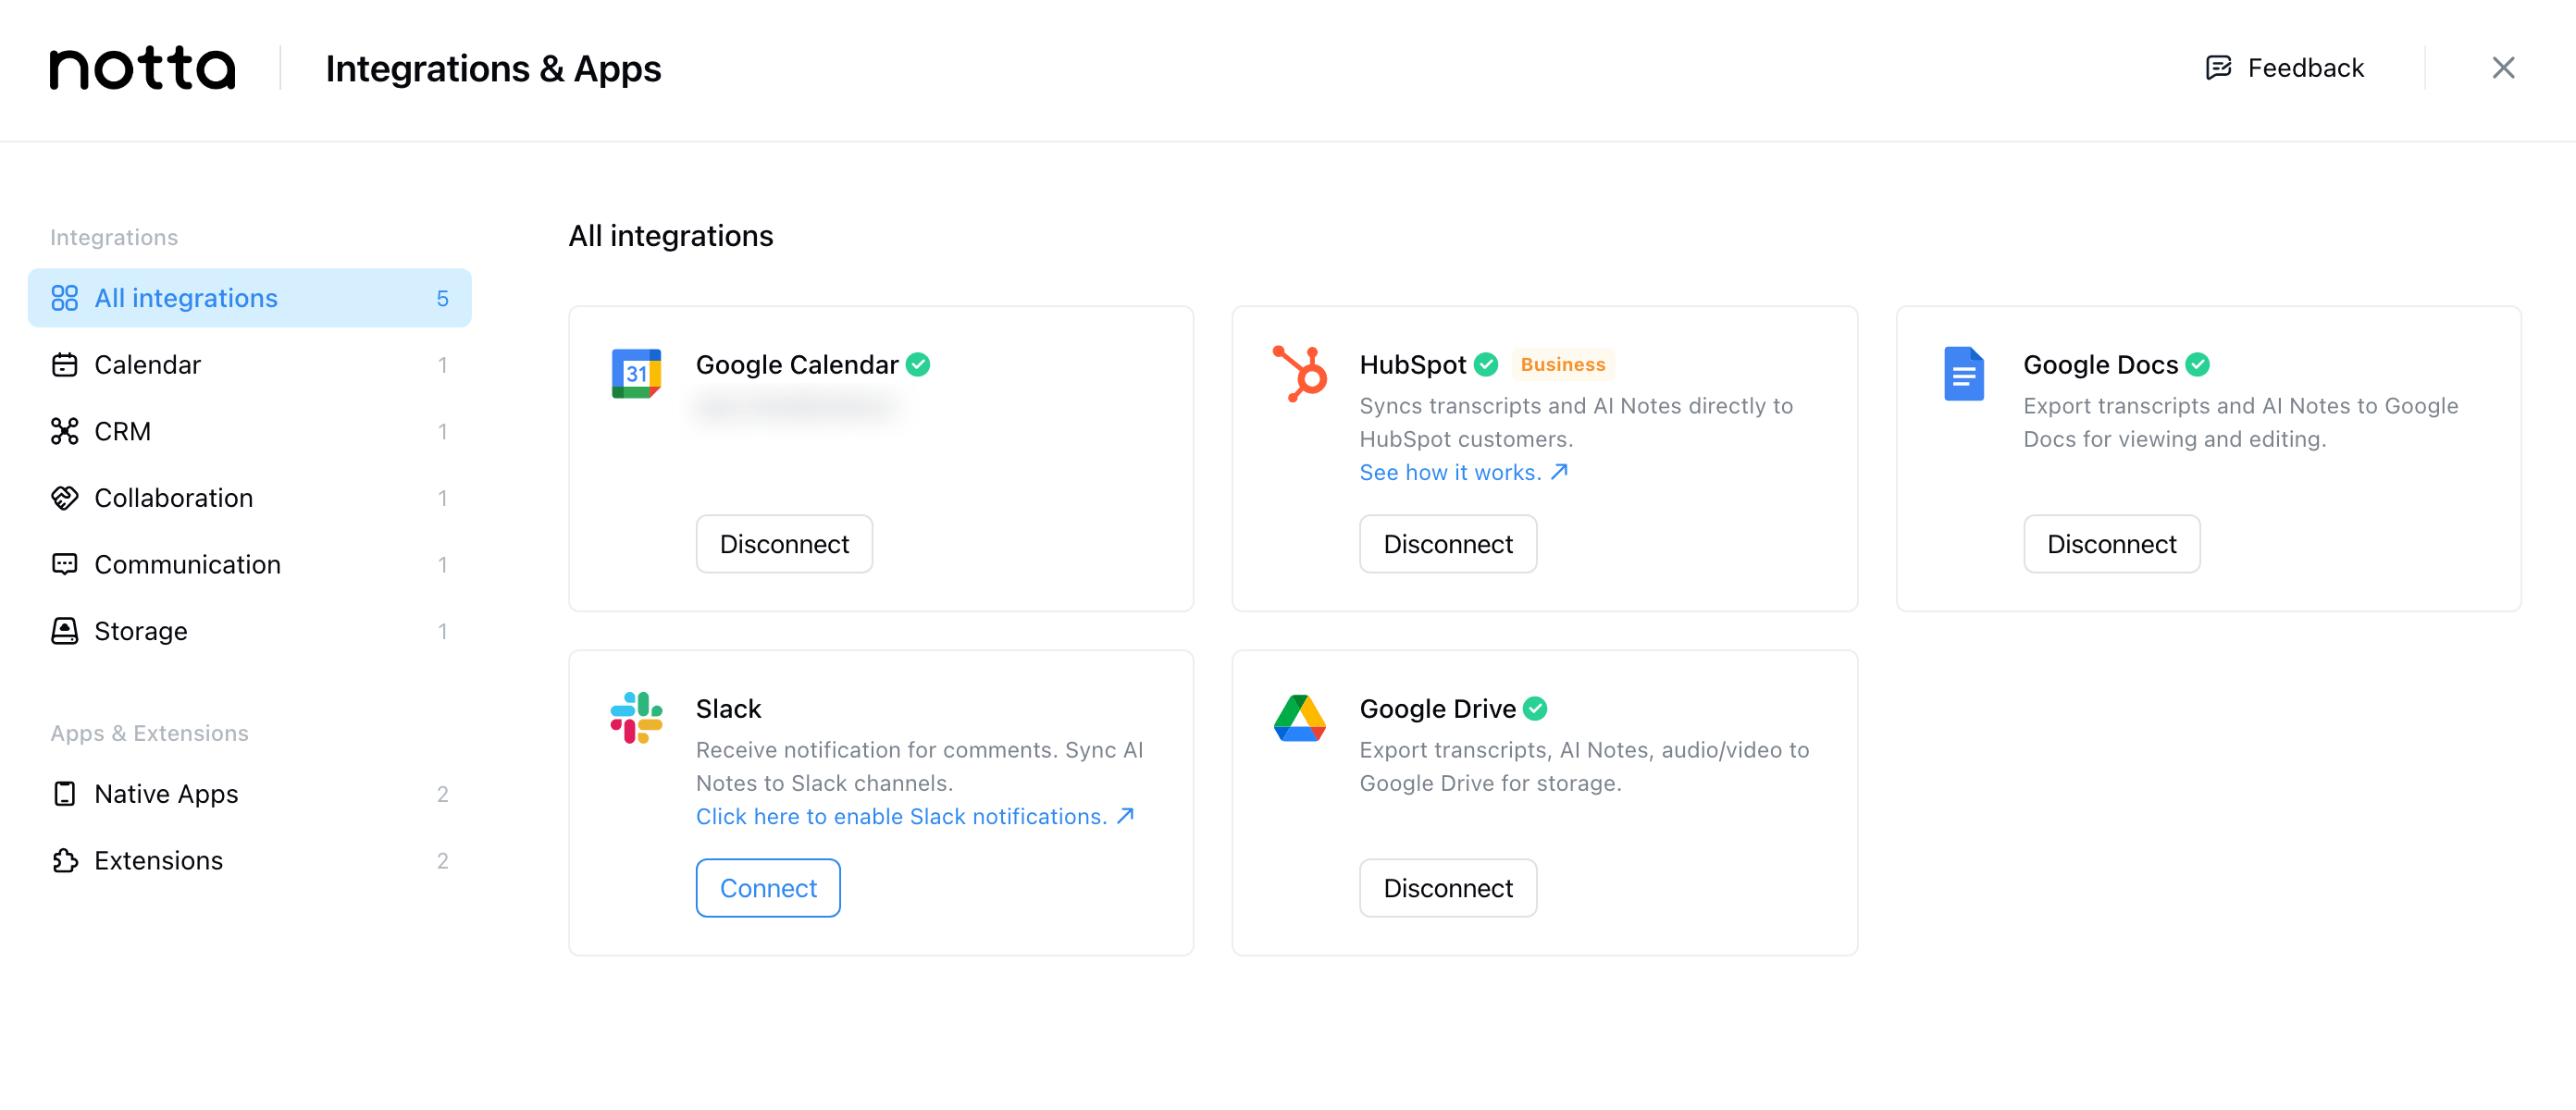
Task: Click the Slack description 'Receive notification for comments'
Action: (x=919, y=766)
